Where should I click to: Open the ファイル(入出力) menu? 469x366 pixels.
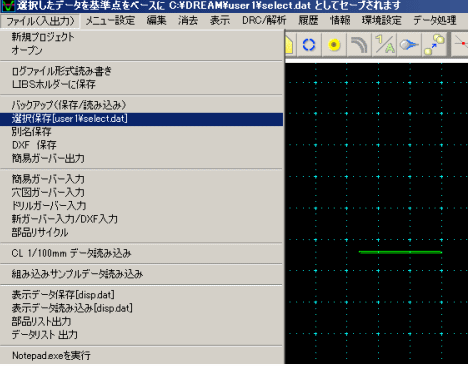pyautogui.click(x=40, y=21)
